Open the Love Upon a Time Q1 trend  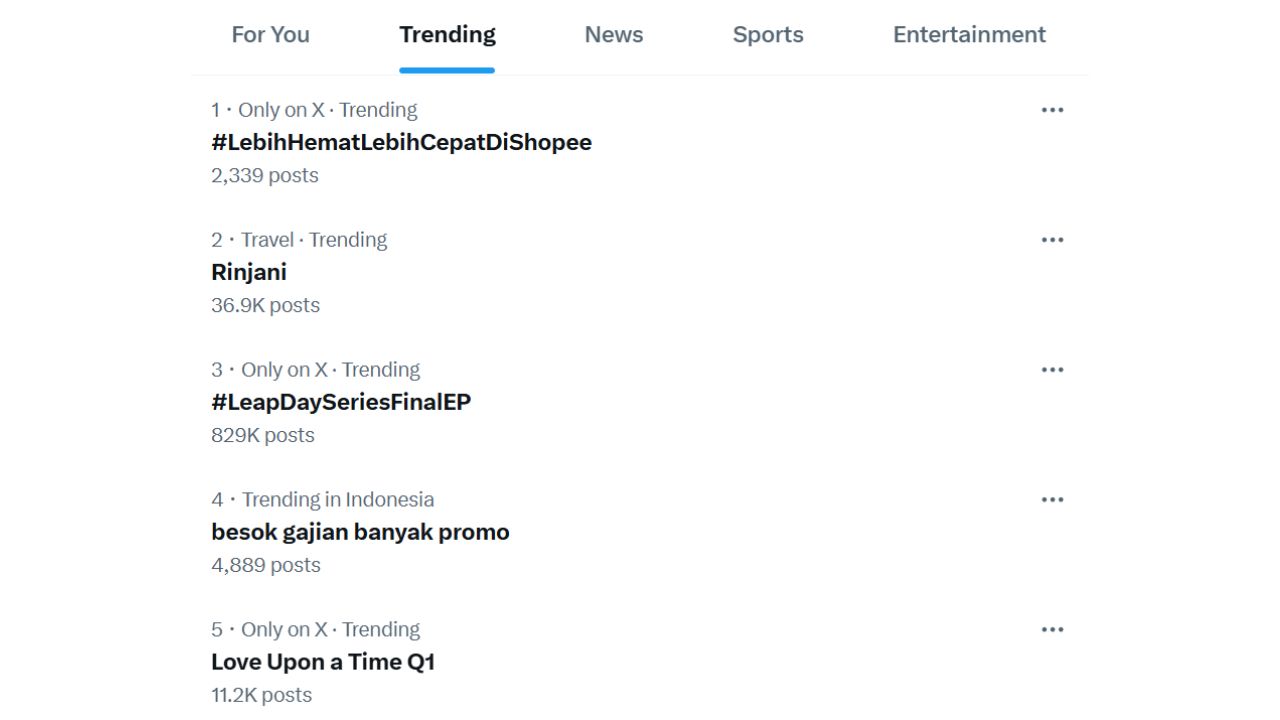323,662
